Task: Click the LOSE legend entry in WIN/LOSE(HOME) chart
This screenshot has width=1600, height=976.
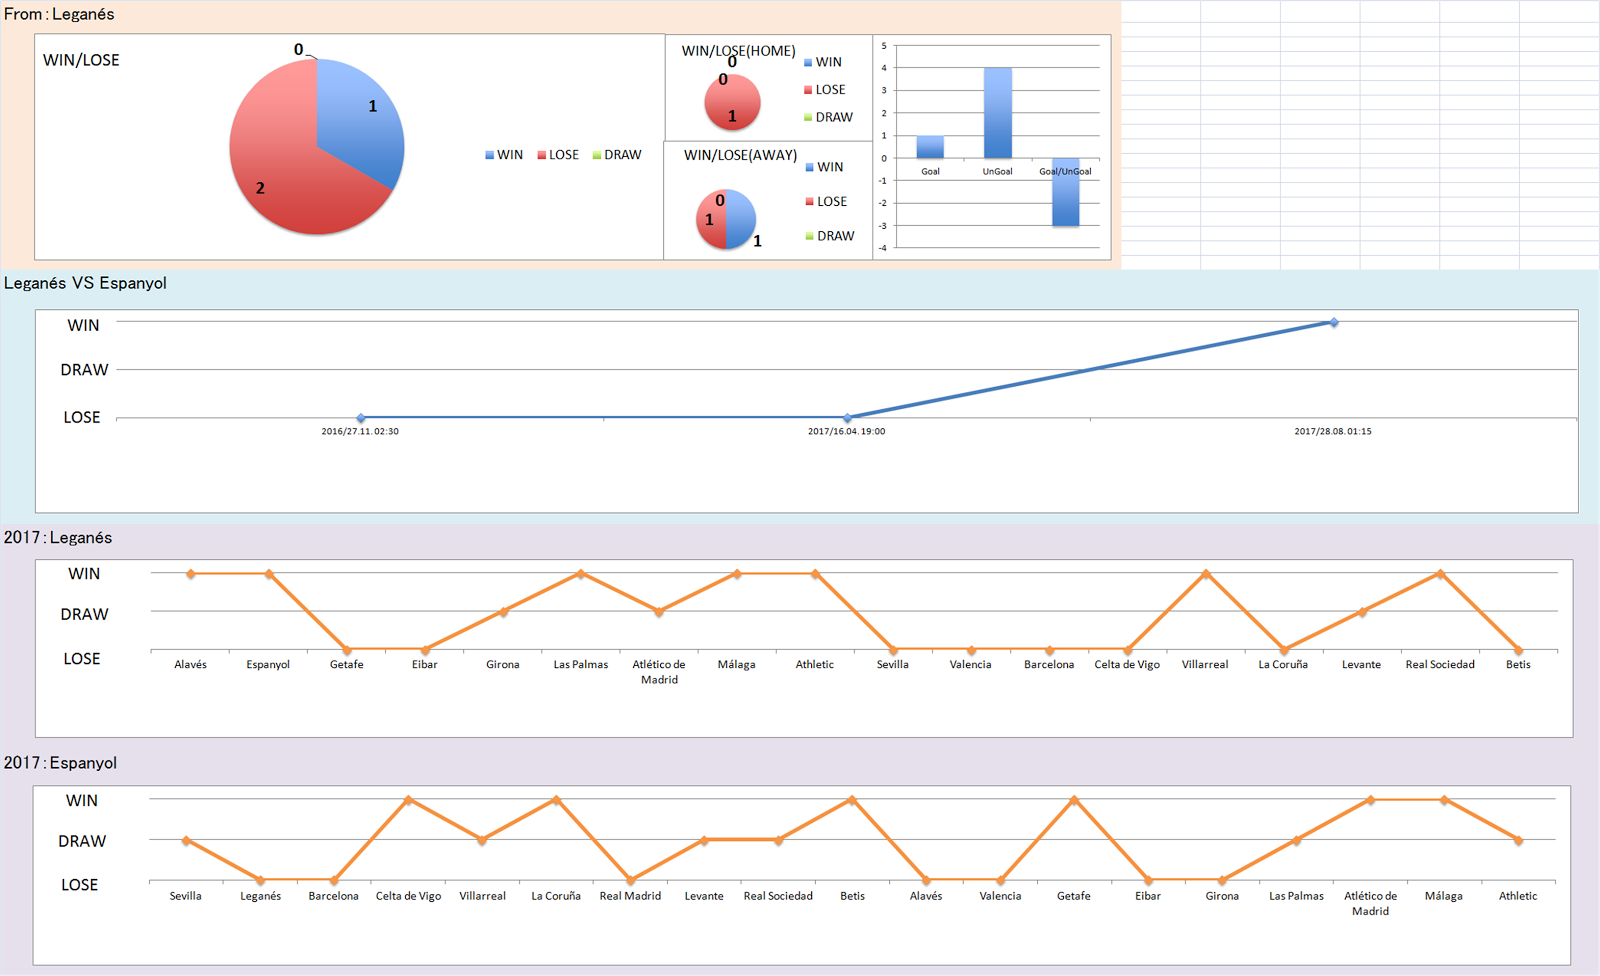Action: (825, 90)
